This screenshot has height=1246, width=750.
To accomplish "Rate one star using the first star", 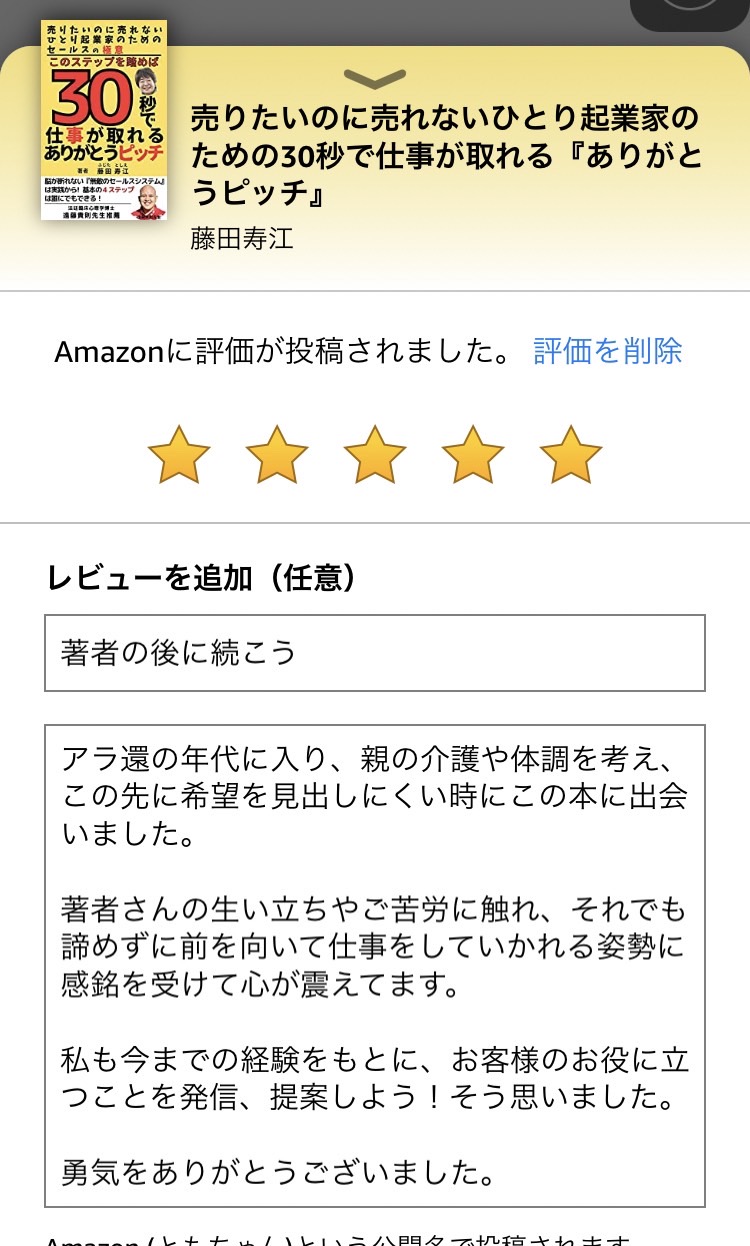I will (179, 455).
